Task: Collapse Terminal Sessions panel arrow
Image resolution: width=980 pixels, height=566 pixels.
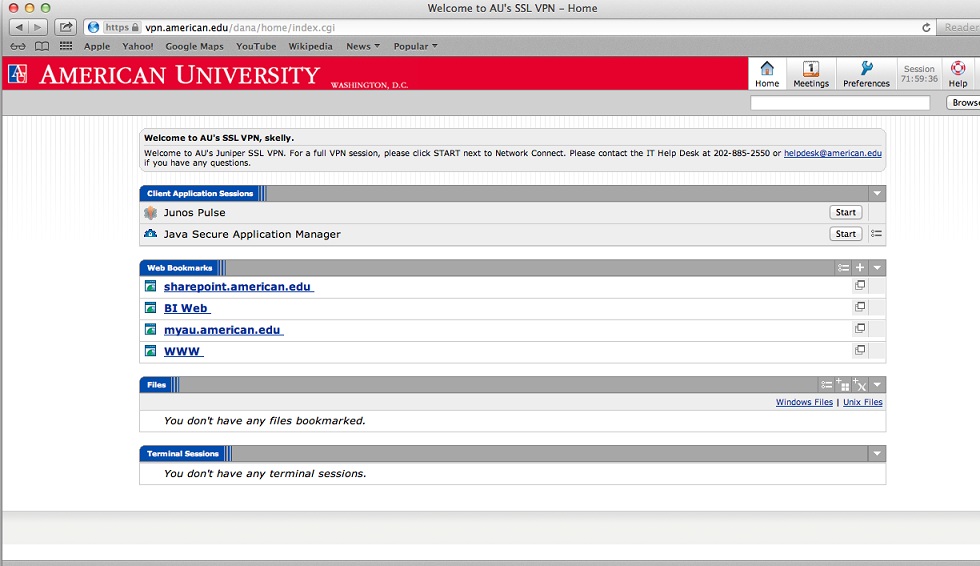Action: click(x=877, y=454)
